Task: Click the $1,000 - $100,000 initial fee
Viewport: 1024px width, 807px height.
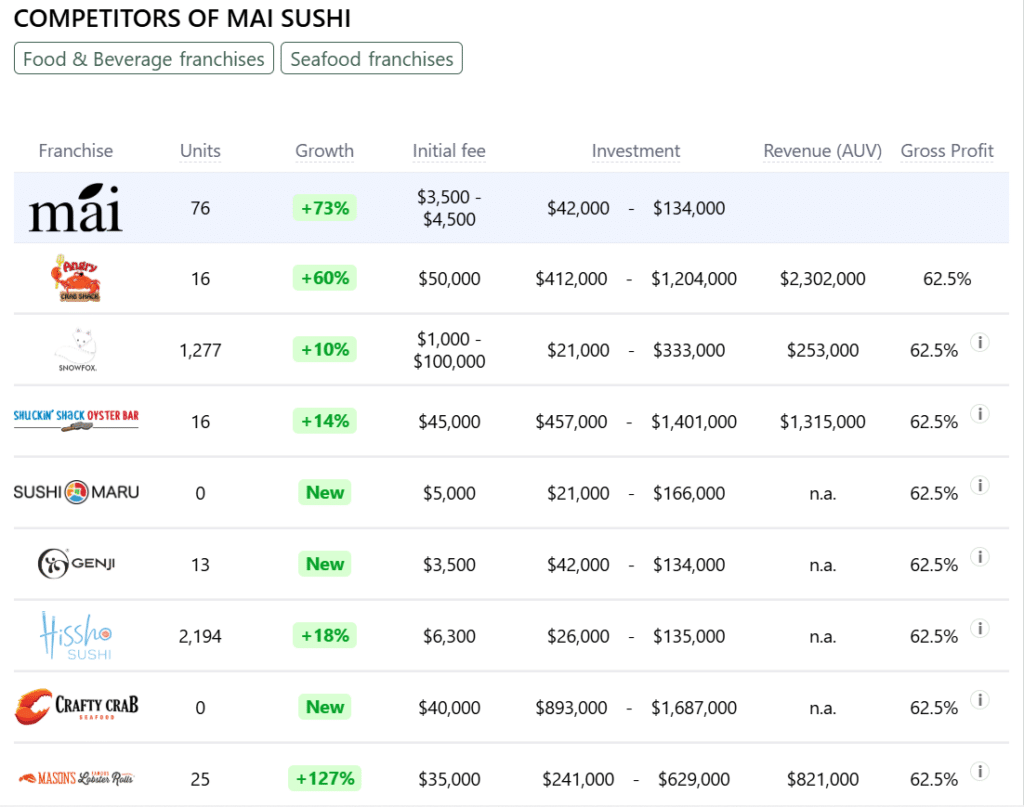Action: click(449, 350)
